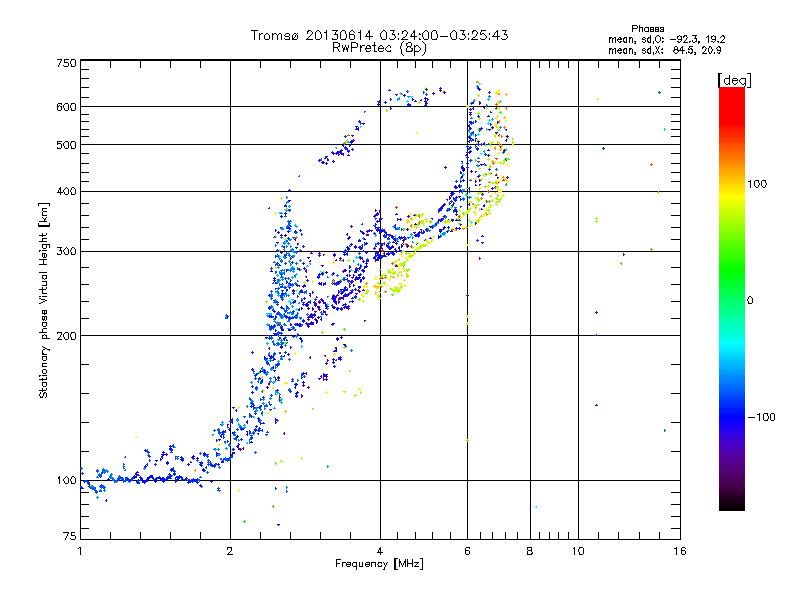Click the x-axis tick label '10'
Screen dimensions: 800x600
click(578, 551)
